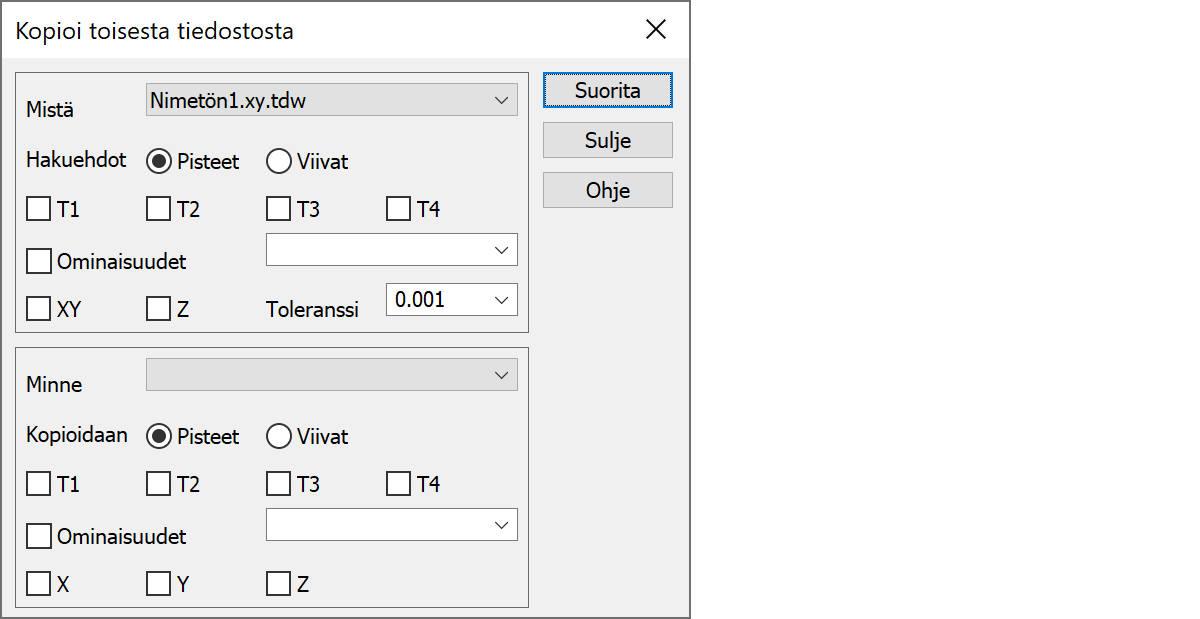Image resolution: width=1200 pixels, height=619 pixels.
Task: Tick the T3 checkbox in Hakuehdot
Action: coord(279,209)
